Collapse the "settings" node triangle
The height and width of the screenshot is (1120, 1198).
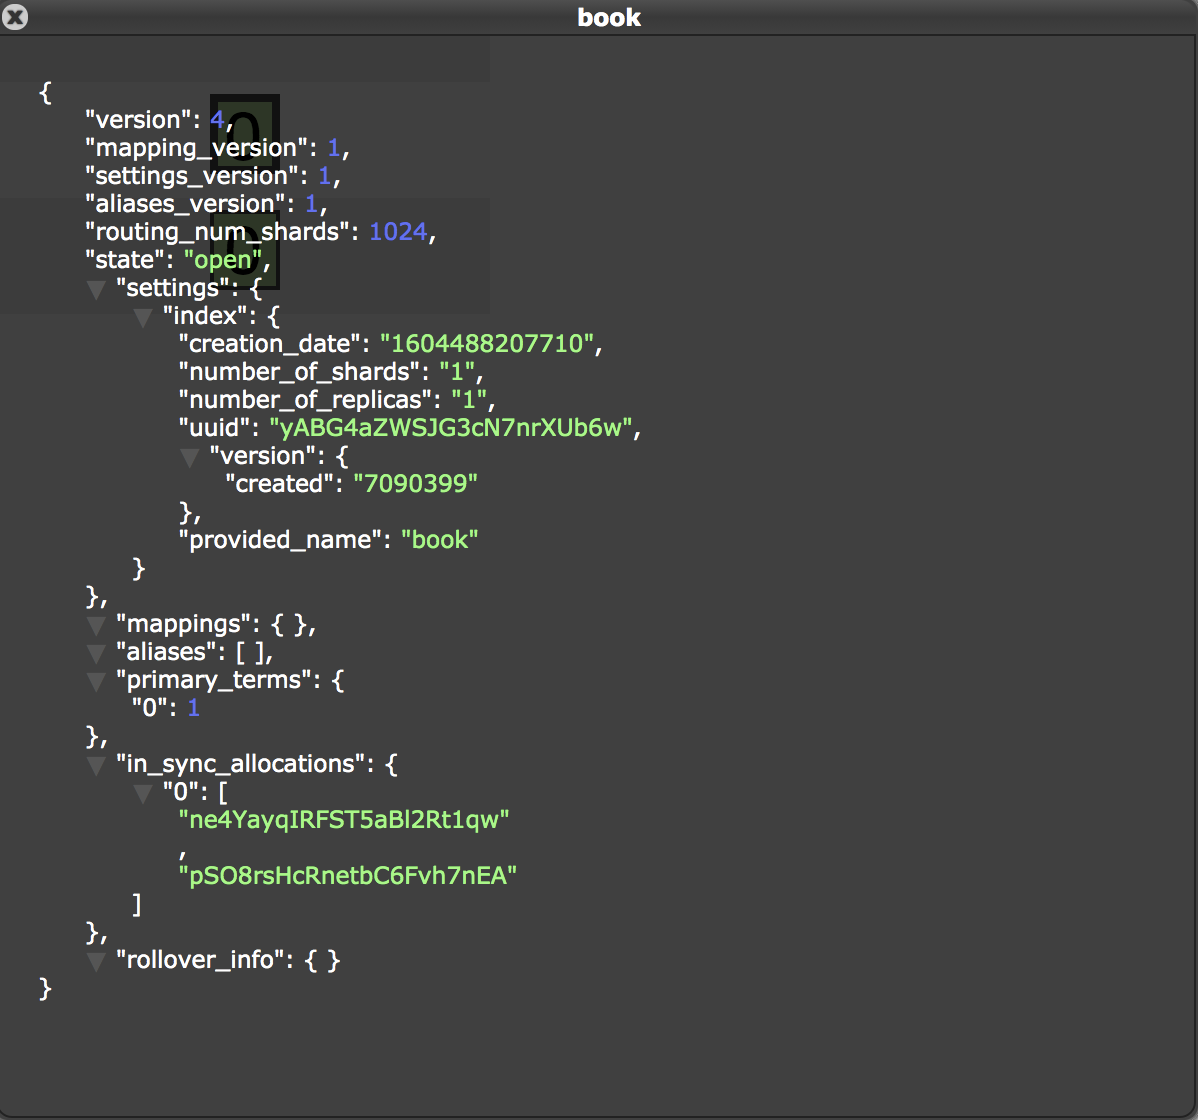click(x=96, y=289)
